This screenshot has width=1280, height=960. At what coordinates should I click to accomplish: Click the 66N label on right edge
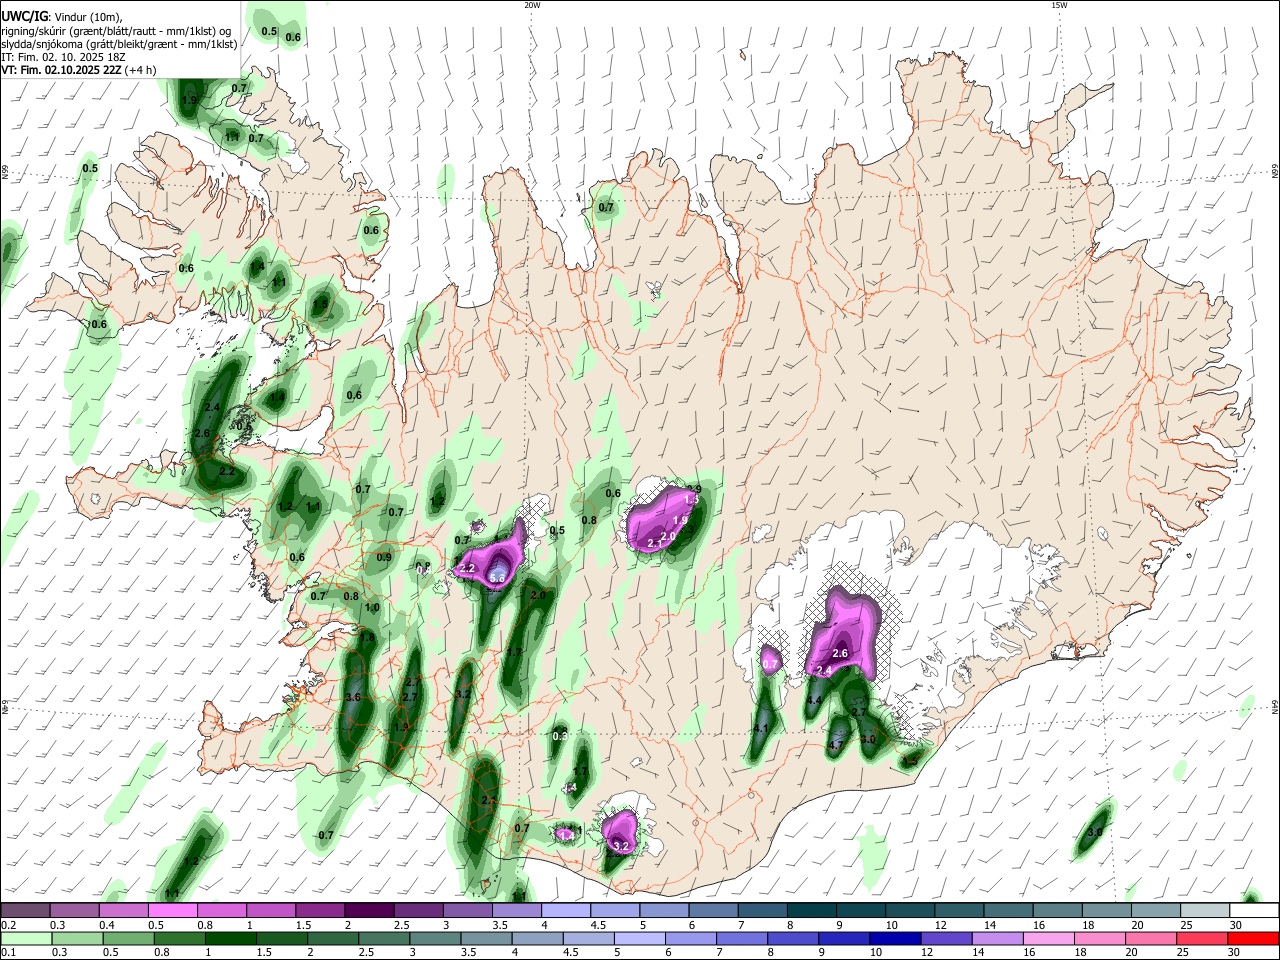point(1275,172)
